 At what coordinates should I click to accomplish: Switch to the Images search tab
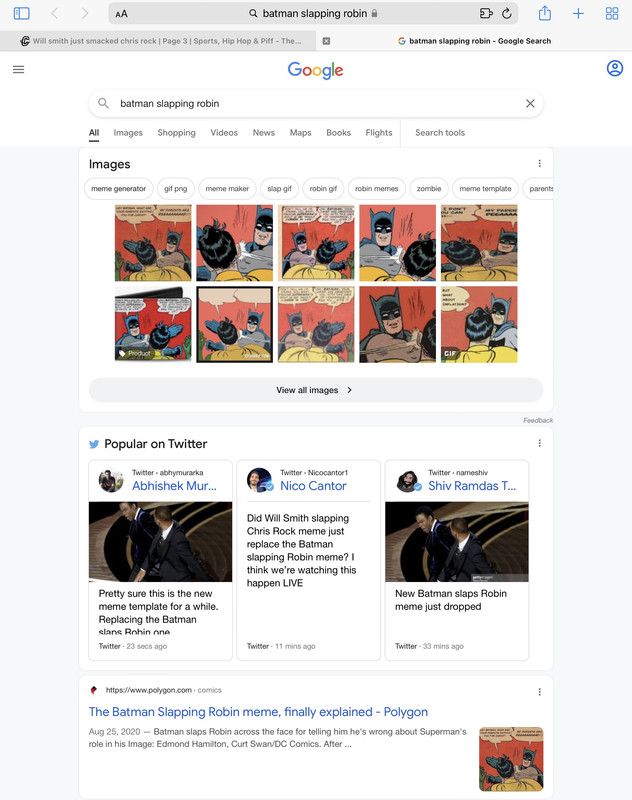click(x=128, y=133)
